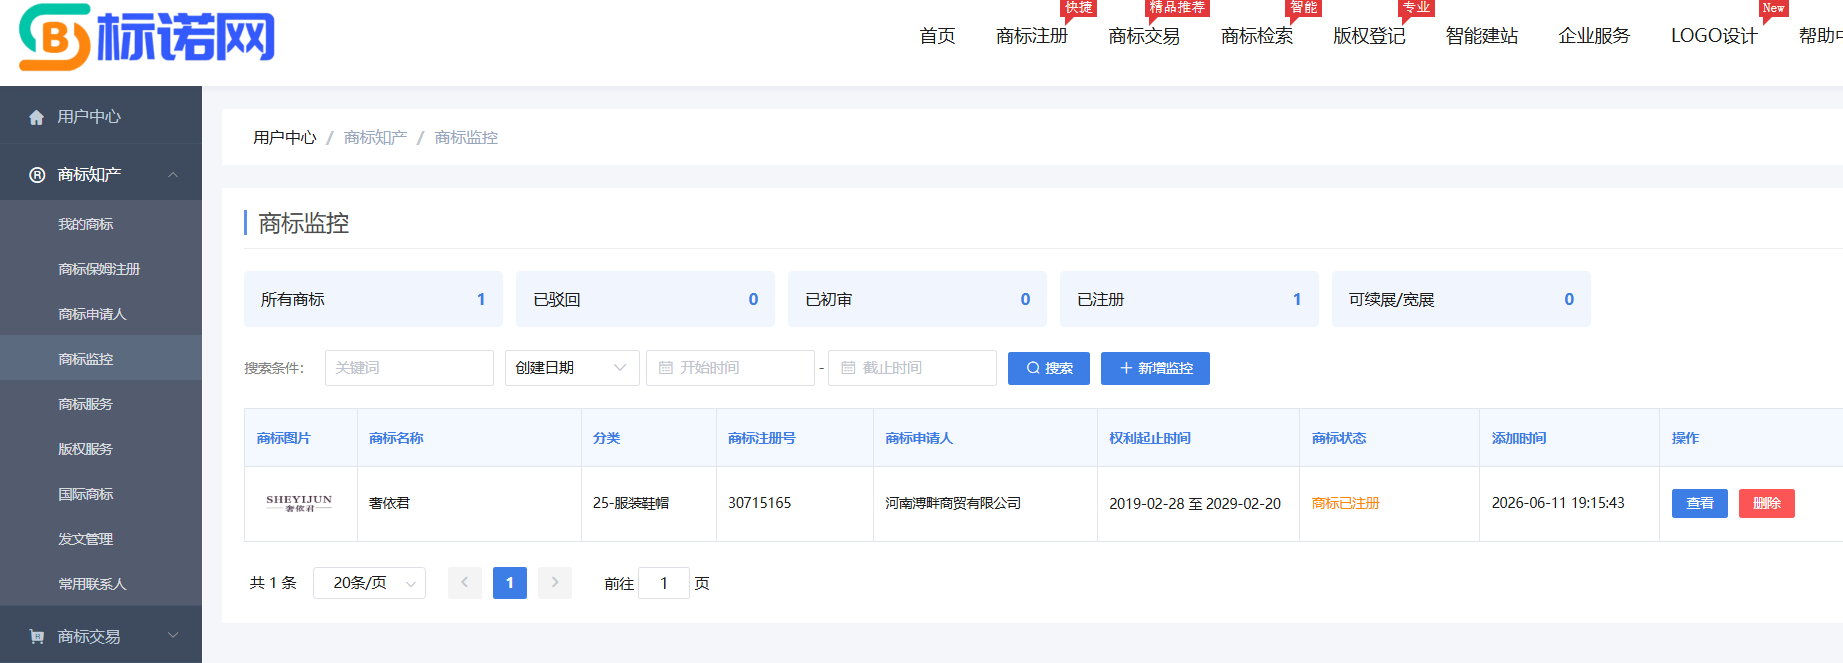Click the 2026-06-11 19:15:43 added time
The height and width of the screenshot is (663, 1843).
[1558, 503]
